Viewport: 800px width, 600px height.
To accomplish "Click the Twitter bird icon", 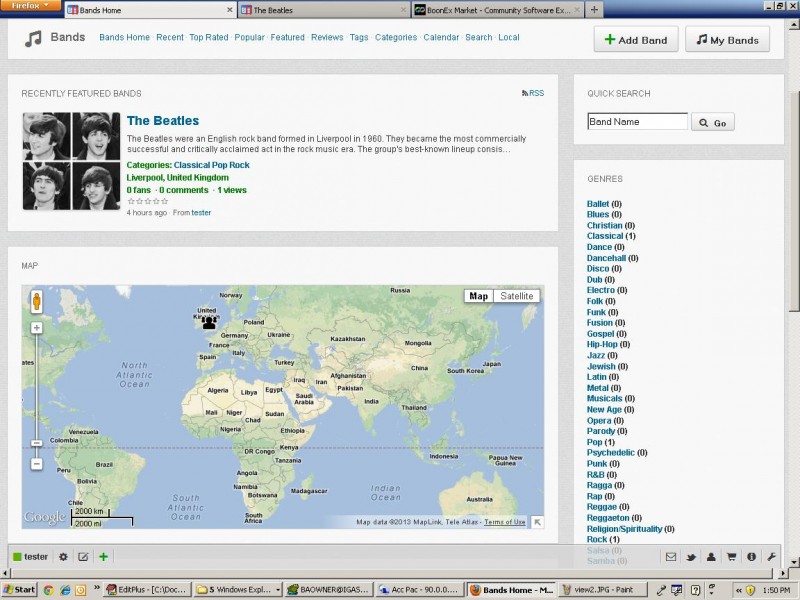I will click(x=691, y=557).
